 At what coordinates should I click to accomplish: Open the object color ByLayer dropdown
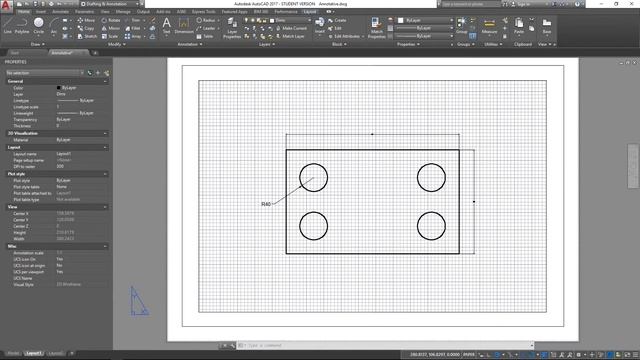pos(425,20)
